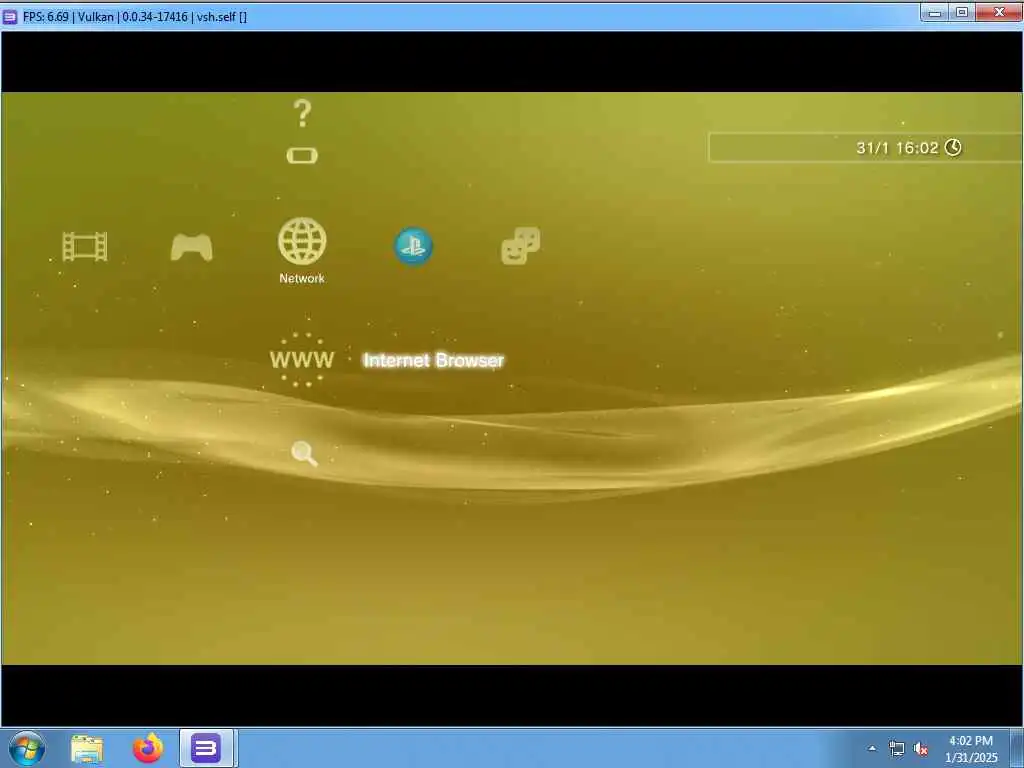Viewport: 1024px width, 768px height.
Task: Maximize the RPCS3 window
Action: coord(962,12)
